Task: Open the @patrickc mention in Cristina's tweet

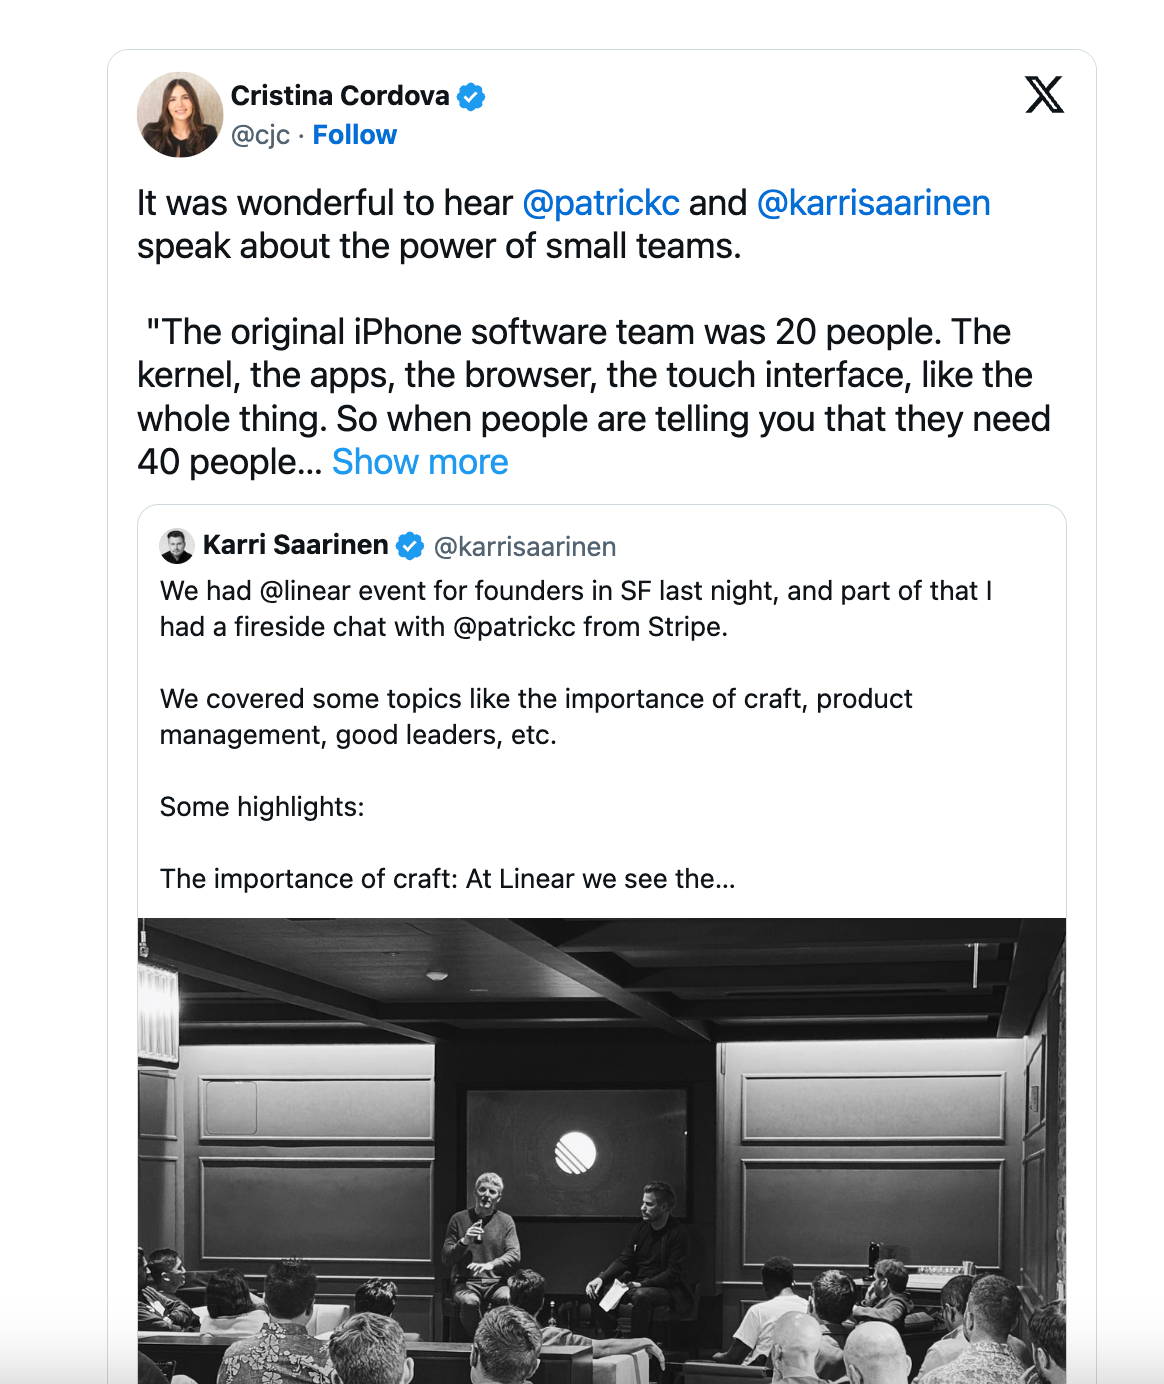Action: point(601,203)
